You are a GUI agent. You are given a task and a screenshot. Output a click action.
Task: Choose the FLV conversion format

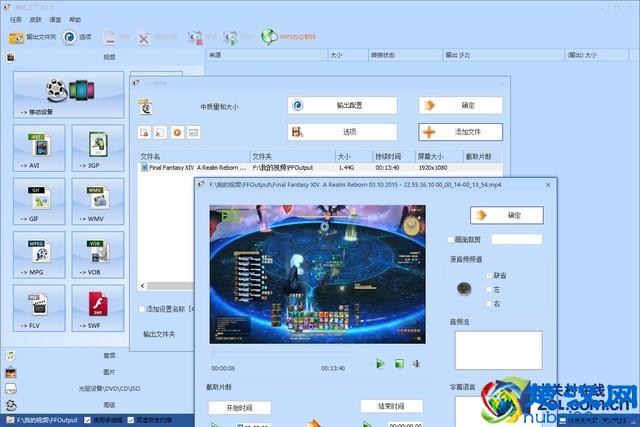point(39,308)
